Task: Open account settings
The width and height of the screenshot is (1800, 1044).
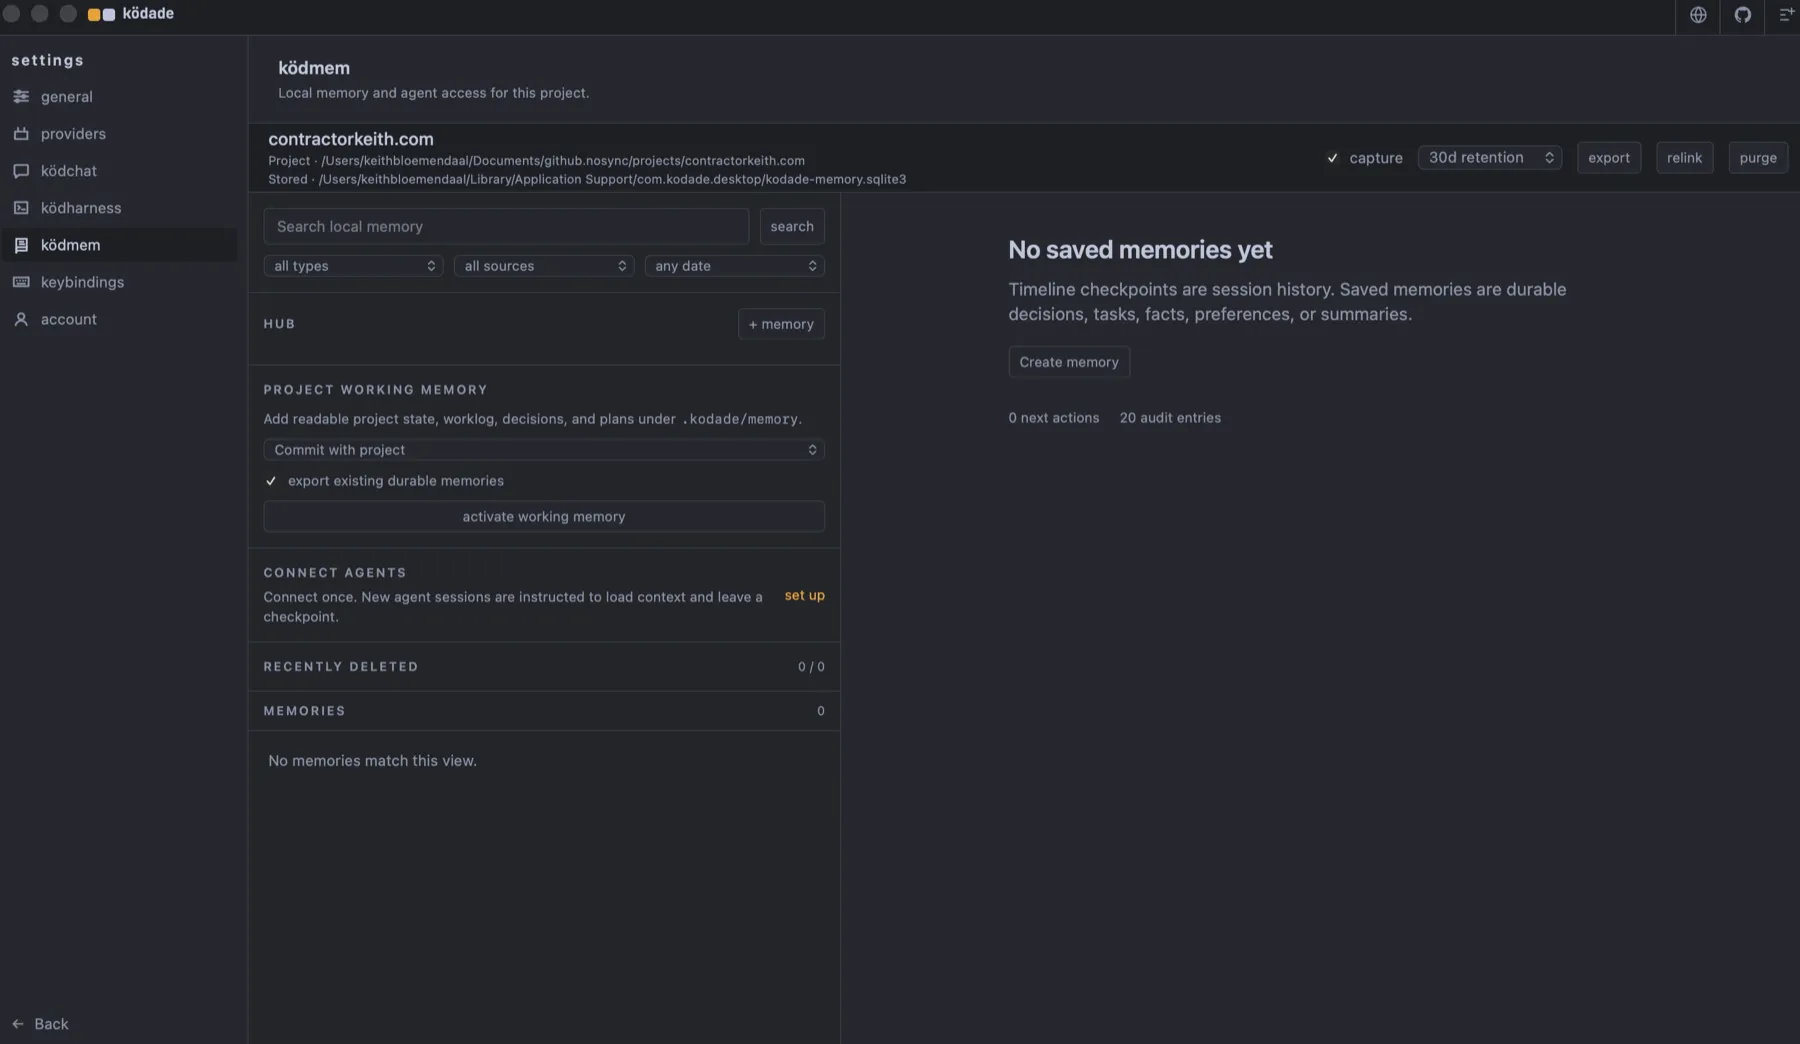Action: (119, 319)
